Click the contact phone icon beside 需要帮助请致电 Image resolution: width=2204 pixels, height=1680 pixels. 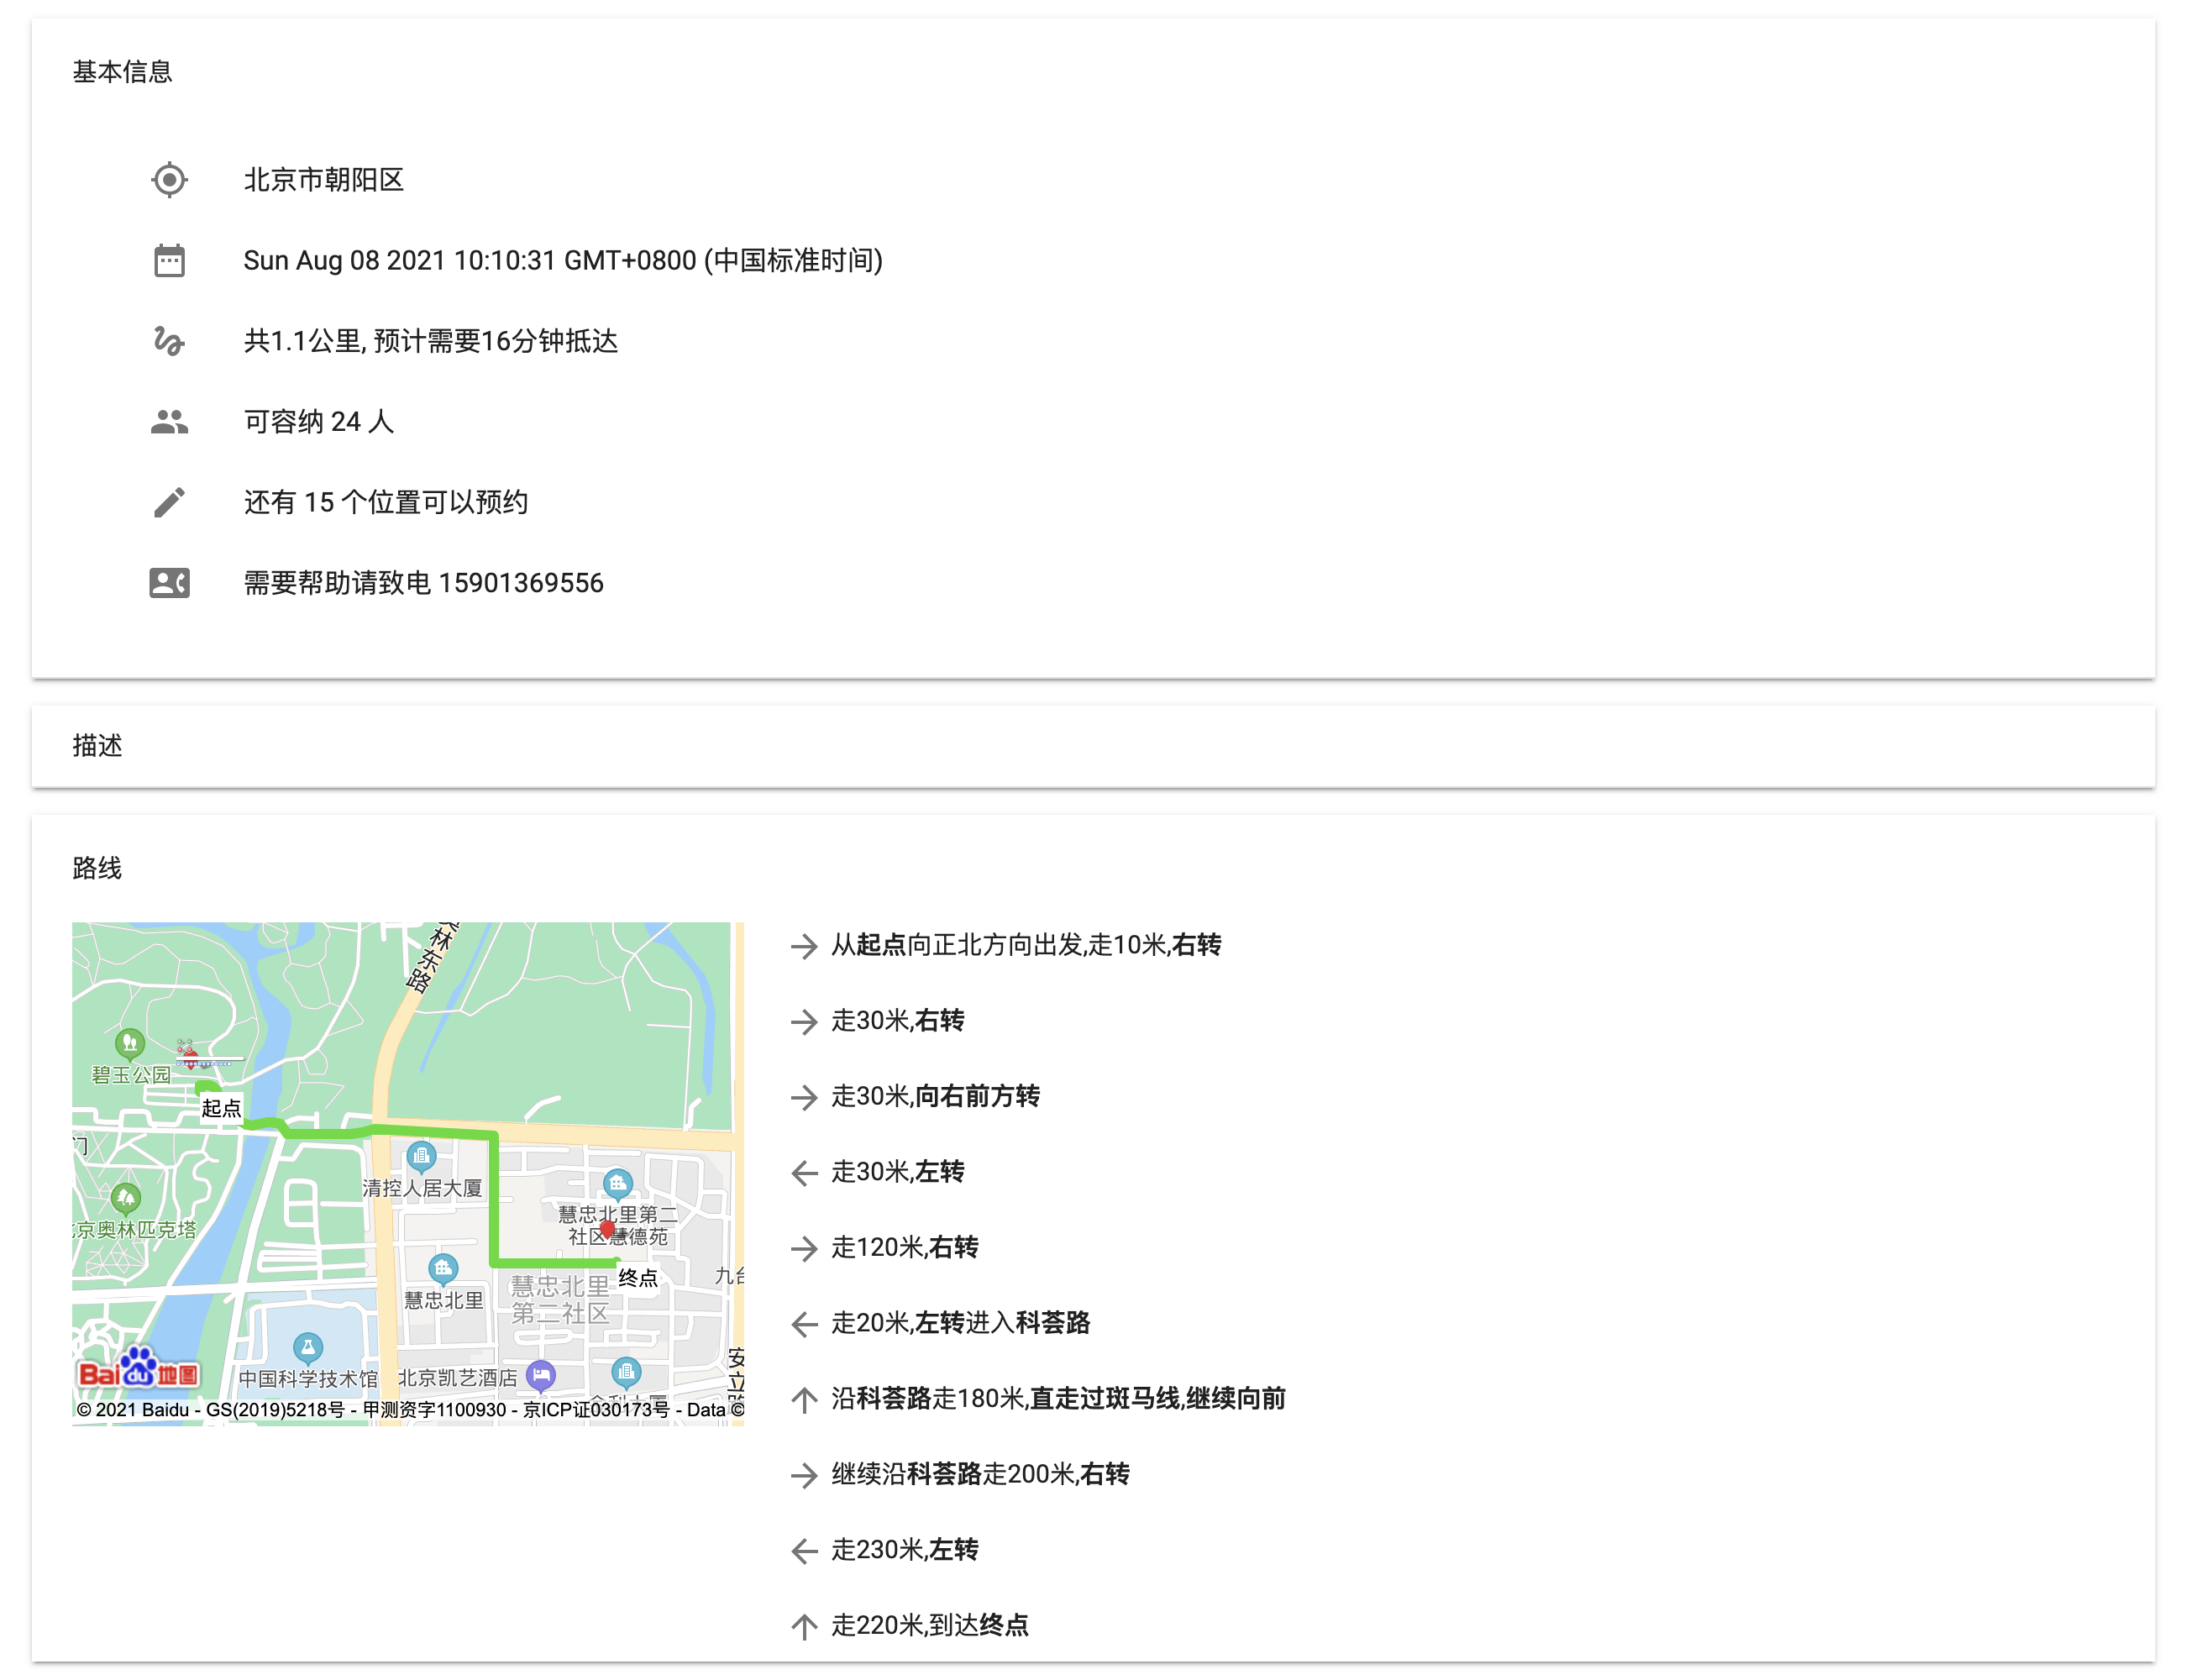pyautogui.click(x=169, y=583)
